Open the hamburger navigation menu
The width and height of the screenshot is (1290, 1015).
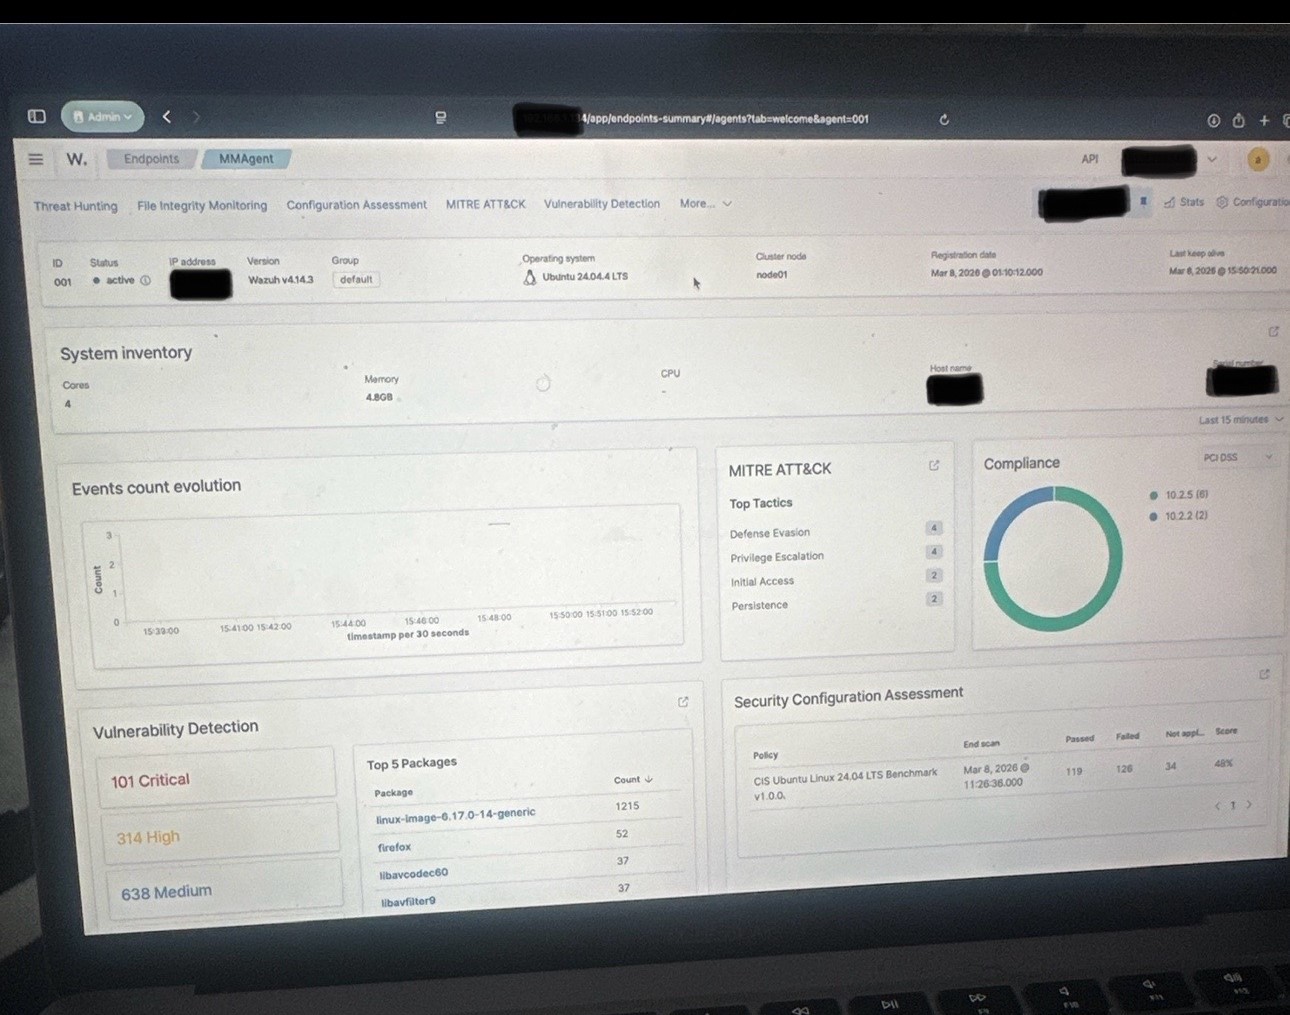click(35, 158)
